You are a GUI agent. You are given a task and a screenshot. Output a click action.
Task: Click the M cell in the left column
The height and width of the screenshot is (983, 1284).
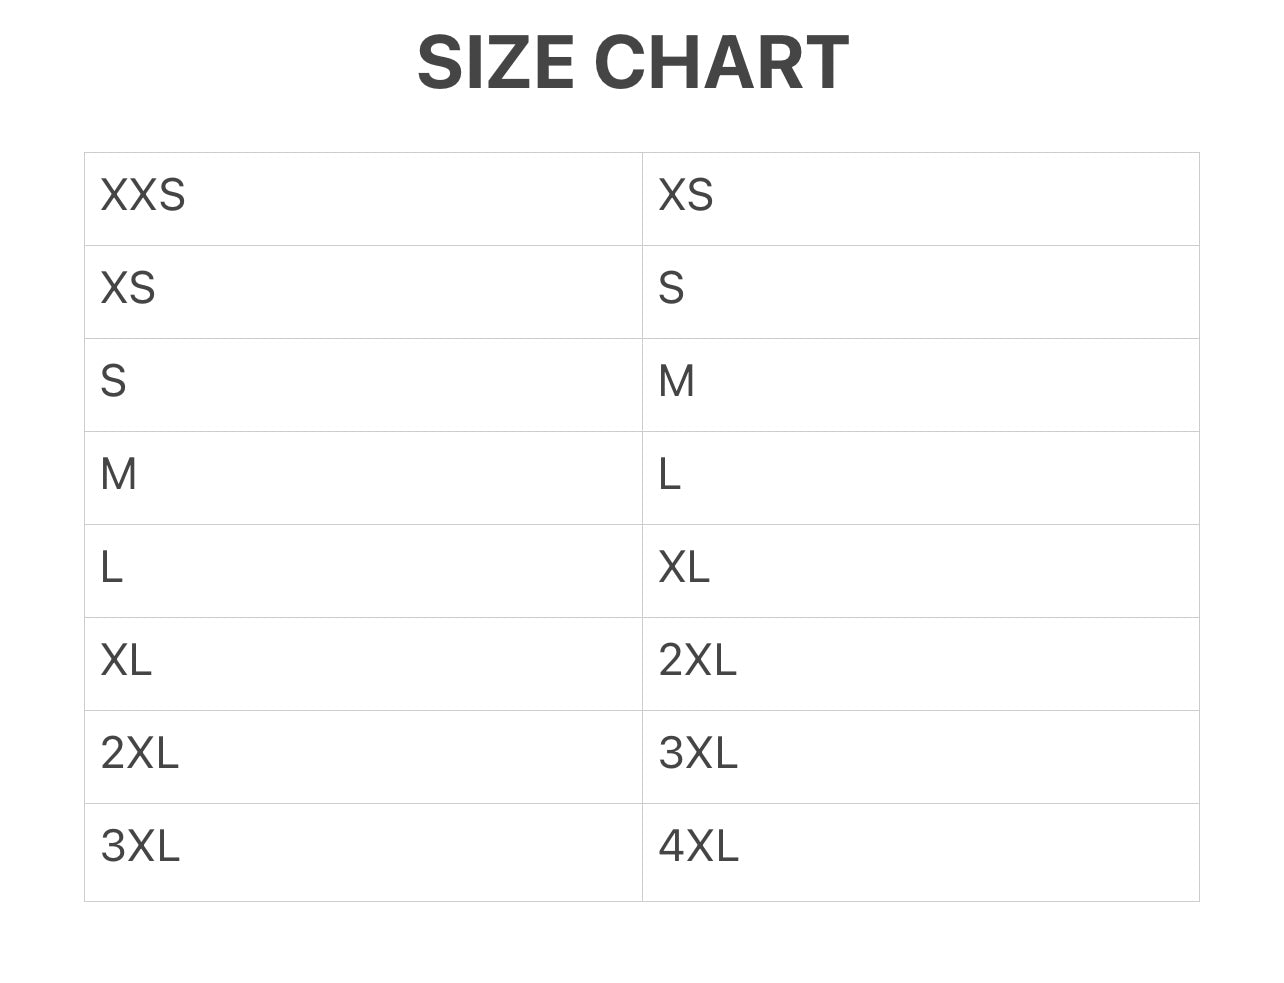[119, 474]
